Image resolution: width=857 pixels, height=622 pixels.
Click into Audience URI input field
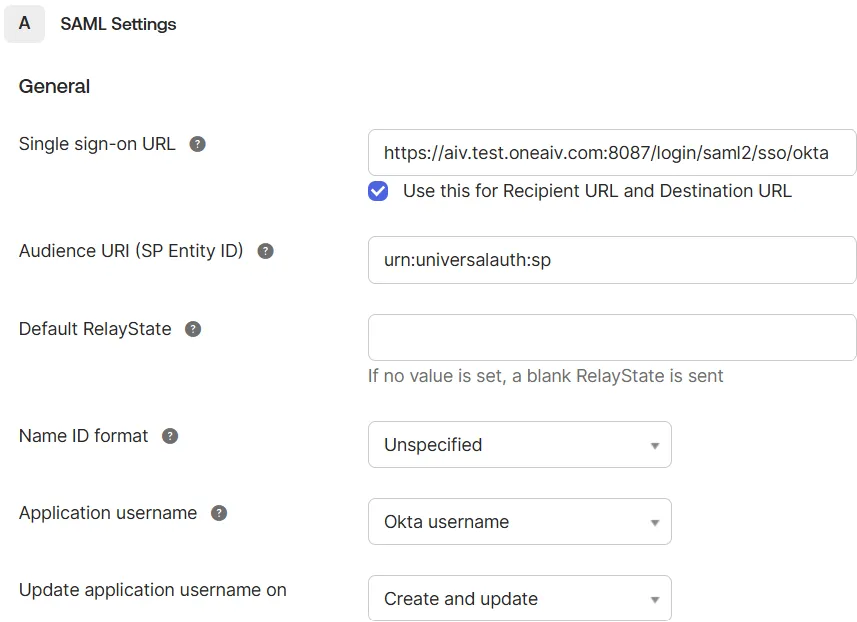point(612,260)
